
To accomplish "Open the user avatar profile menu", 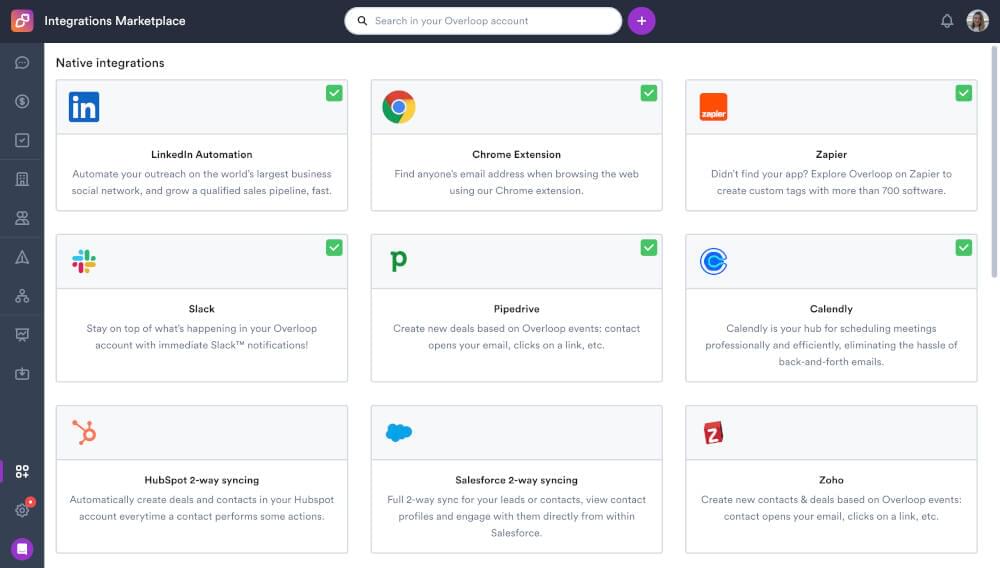I will [977, 21].
